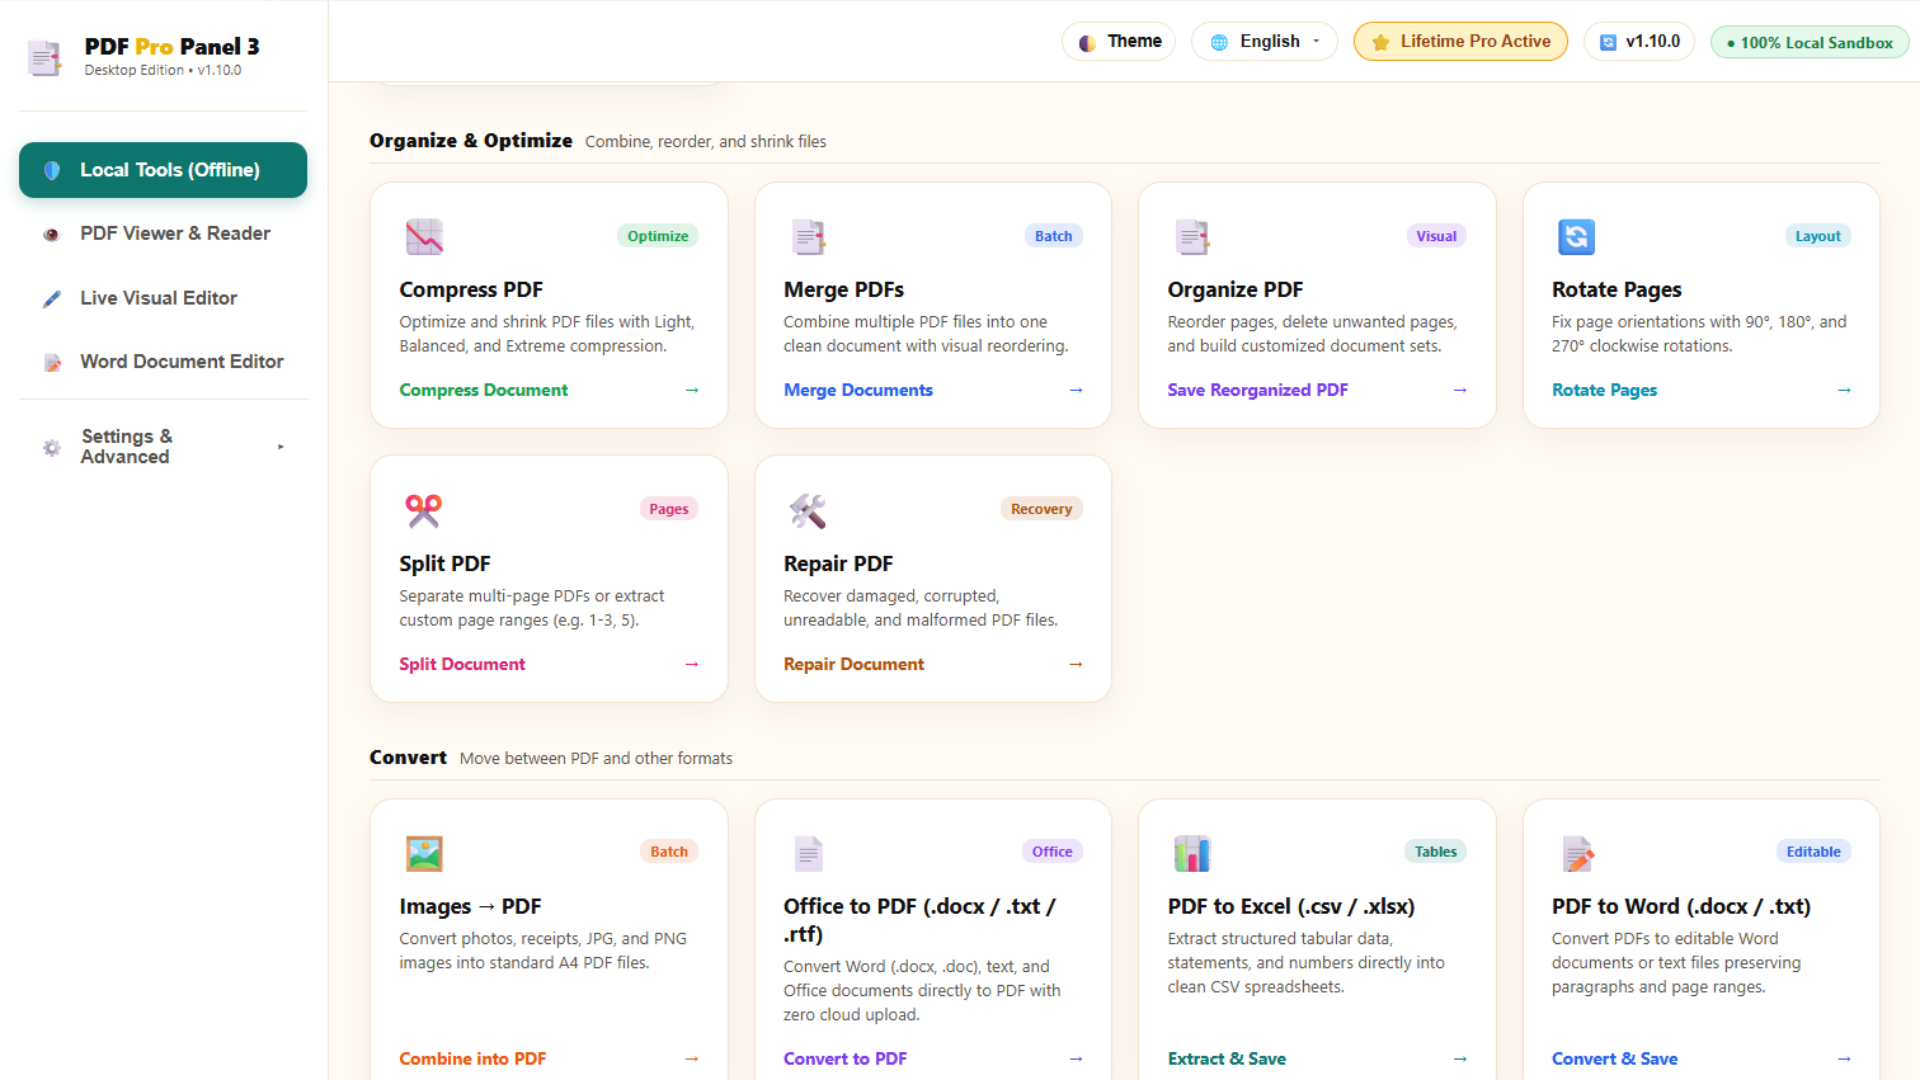
Task: Expand the Settings & Advanced section
Action: pos(163,447)
